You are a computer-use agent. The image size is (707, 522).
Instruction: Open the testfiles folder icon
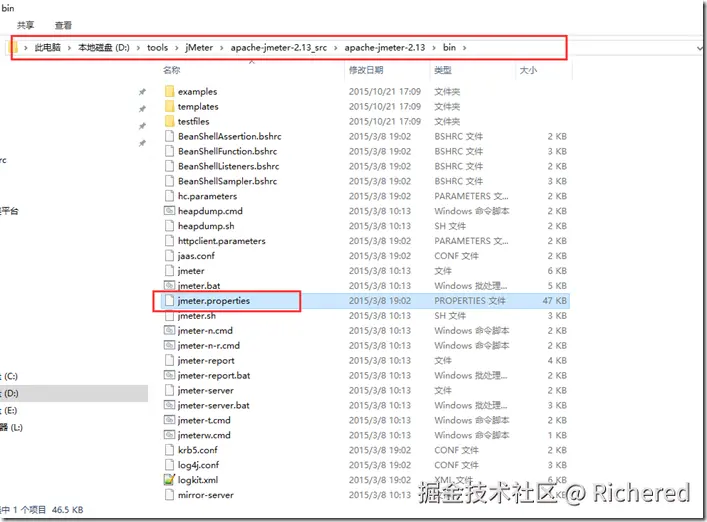point(170,121)
